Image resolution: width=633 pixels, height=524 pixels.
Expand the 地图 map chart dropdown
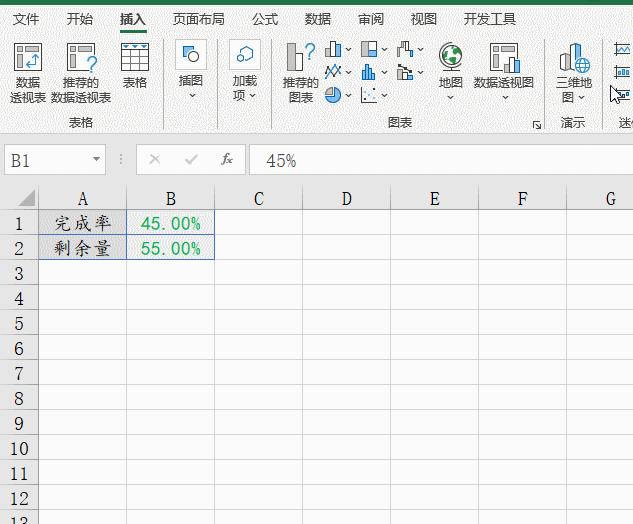[x=451, y=97]
